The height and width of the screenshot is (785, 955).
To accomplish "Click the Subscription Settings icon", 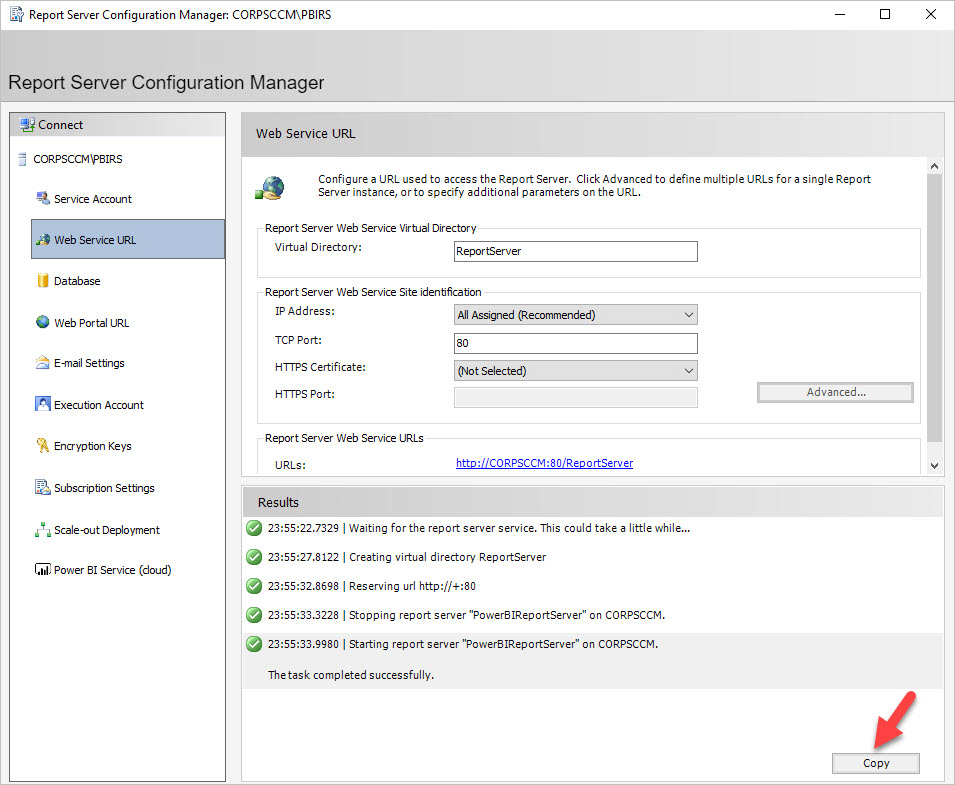I will point(43,487).
